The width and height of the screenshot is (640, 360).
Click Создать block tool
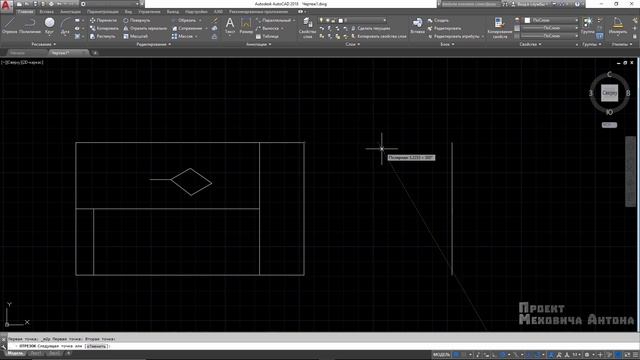coord(438,20)
